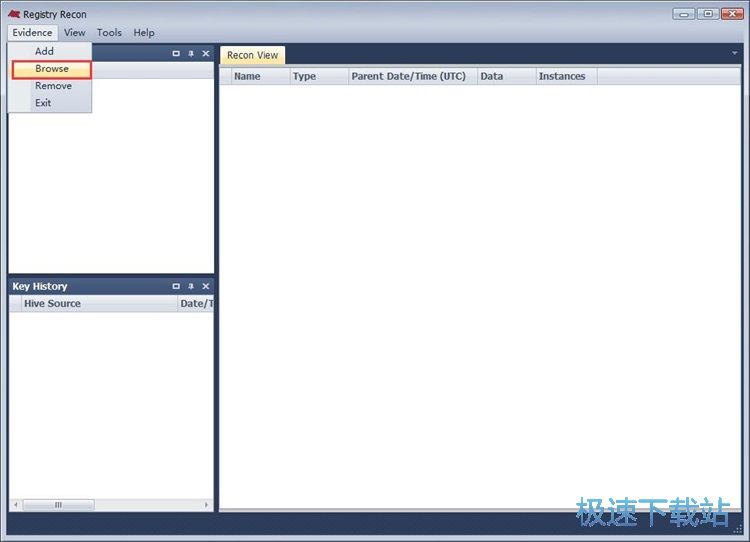This screenshot has width=750, height=542.
Task: Open the View menu
Action: (x=75, y=33)
